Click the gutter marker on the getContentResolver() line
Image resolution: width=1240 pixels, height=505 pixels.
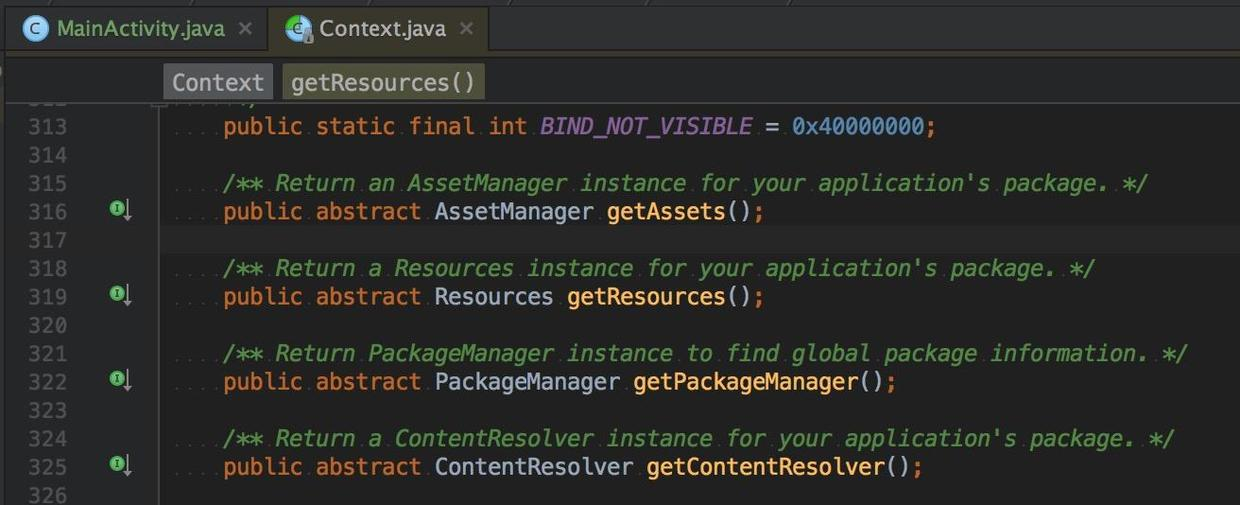pos(119,465)
